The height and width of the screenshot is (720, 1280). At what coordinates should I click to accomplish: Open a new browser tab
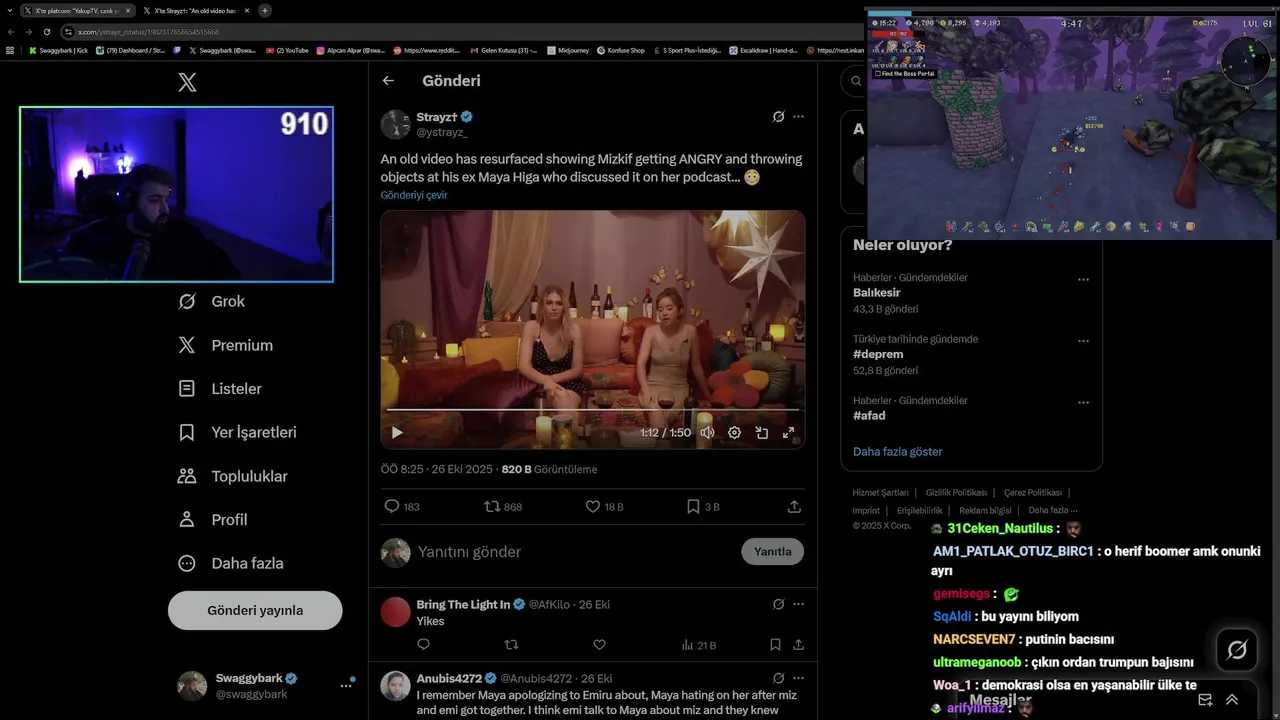tap(265, 10)
